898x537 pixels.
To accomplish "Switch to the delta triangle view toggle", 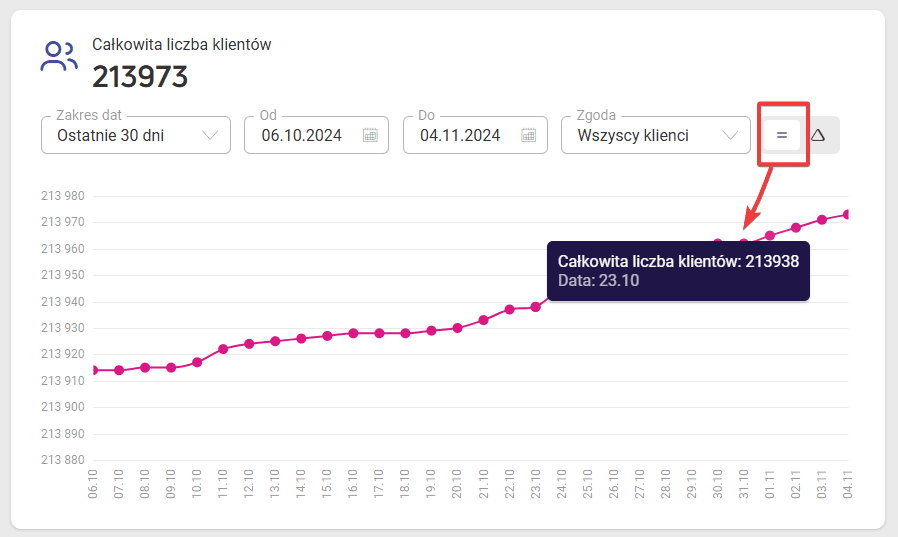I will (x=818, y=135).
